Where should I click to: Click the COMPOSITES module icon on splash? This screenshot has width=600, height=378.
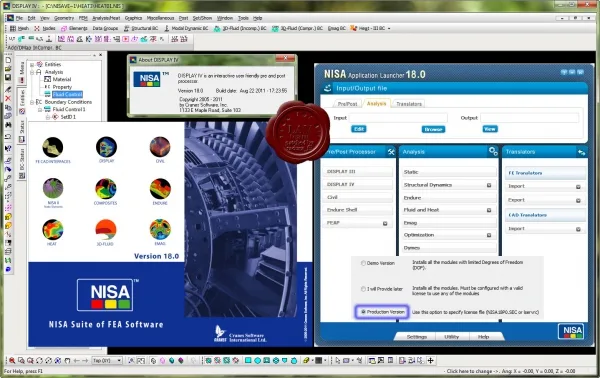click(x=106, y=189)
